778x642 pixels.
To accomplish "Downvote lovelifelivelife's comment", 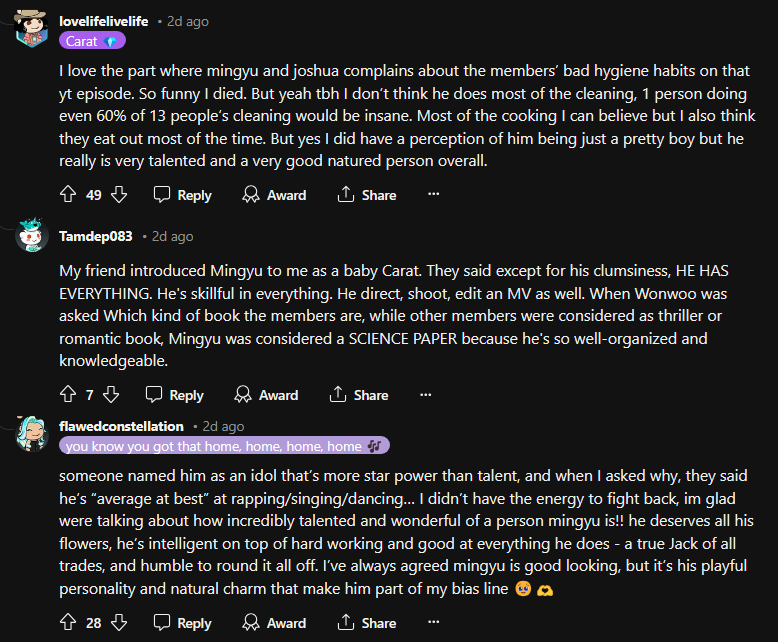I will (119, 194).
